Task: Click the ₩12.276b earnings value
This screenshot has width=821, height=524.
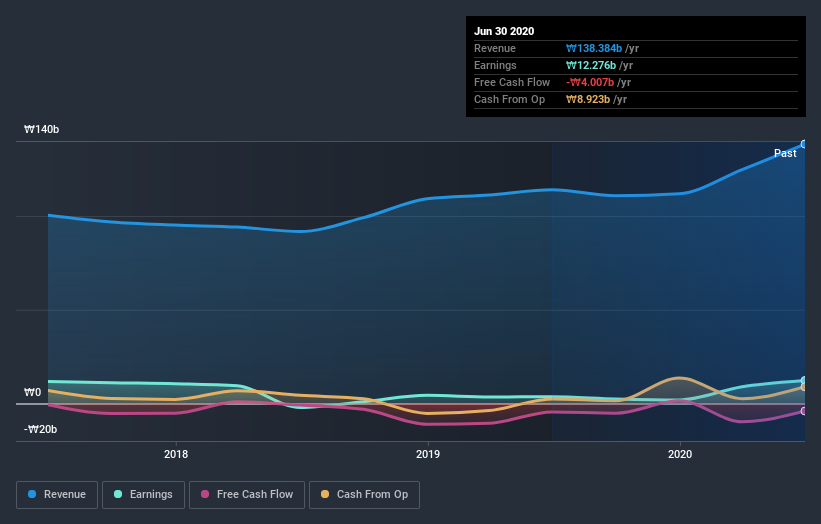Action: (x=591, y=65)
